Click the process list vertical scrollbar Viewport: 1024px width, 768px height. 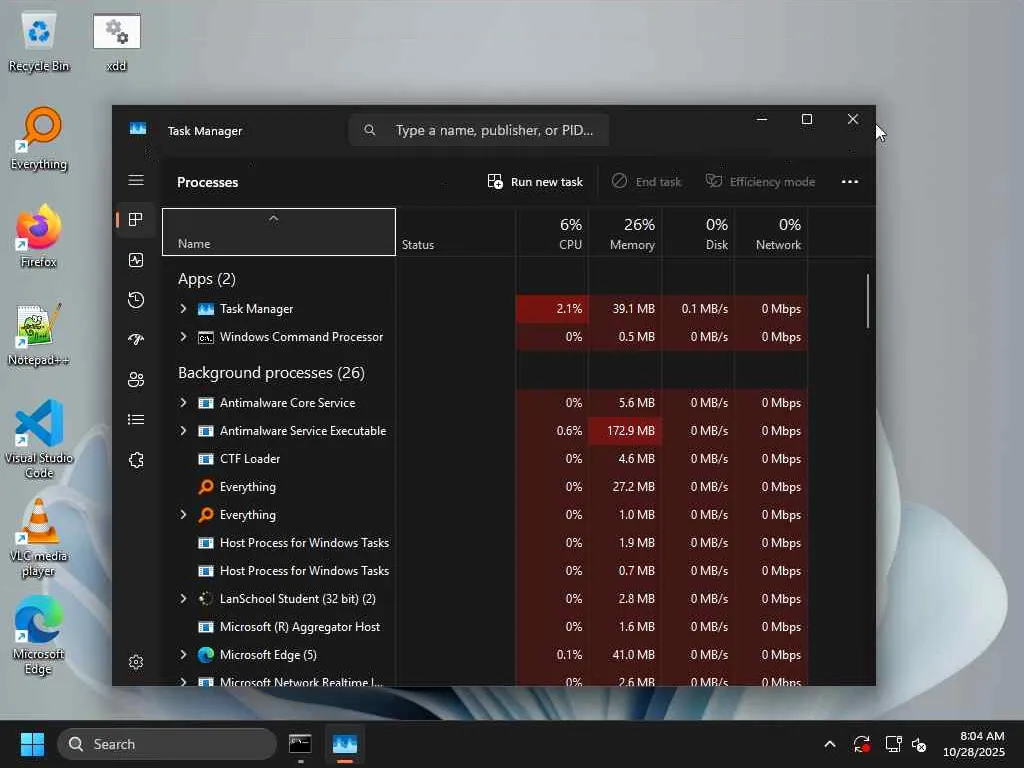point(868,300)
